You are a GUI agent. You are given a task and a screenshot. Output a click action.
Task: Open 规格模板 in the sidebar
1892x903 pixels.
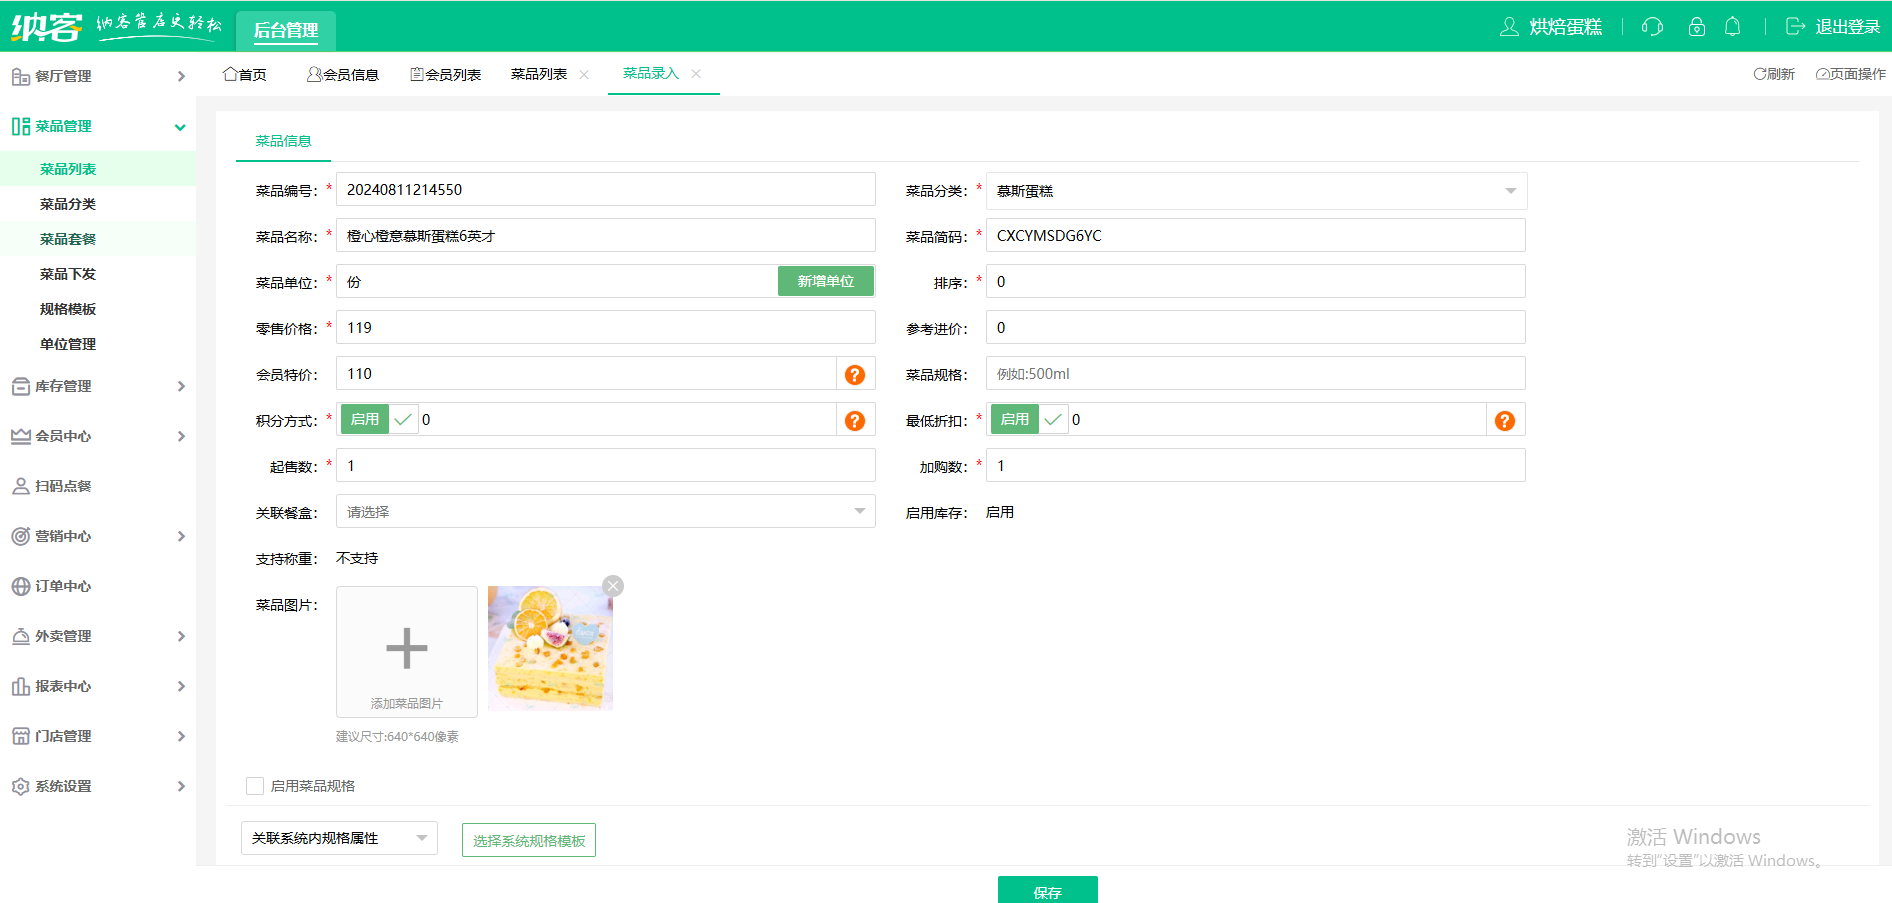[68, 309]
